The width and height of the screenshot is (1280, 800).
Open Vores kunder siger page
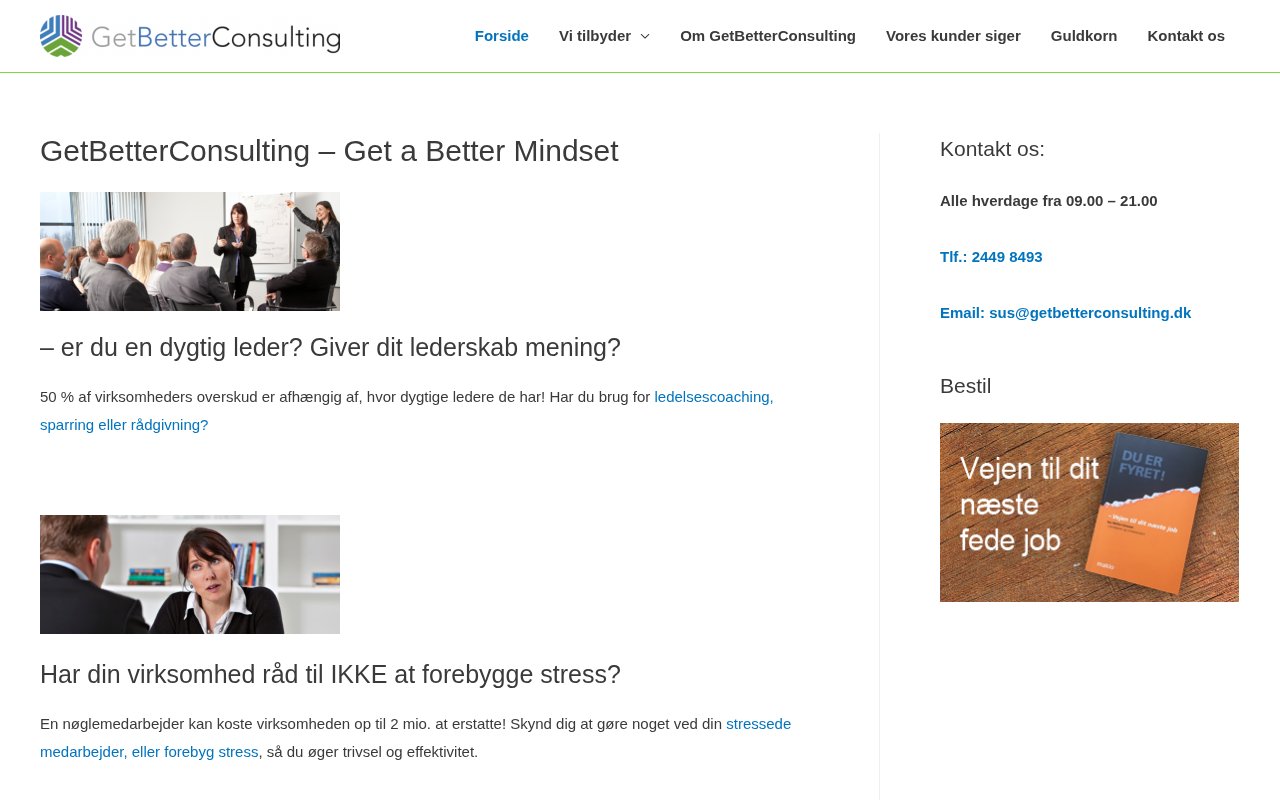[x=953, y=36]
